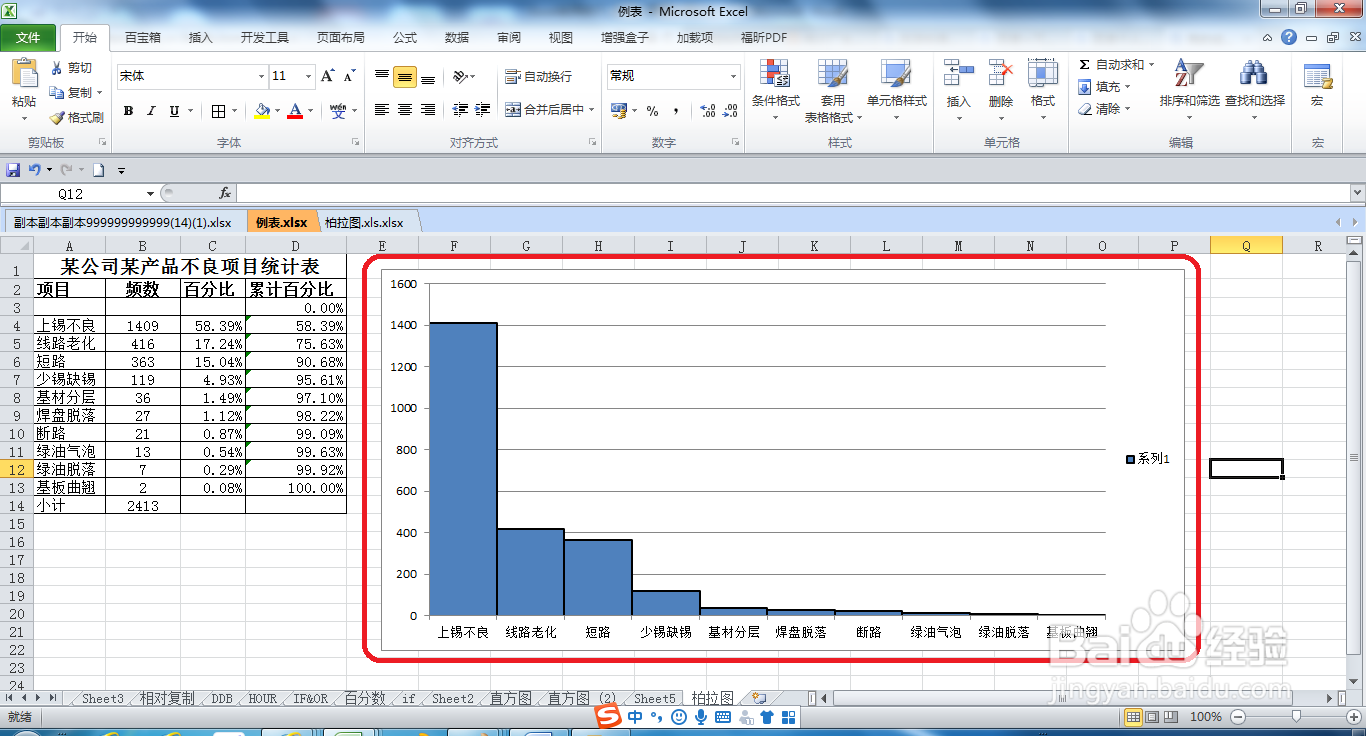The width and height of the screenshot is (1366, 736).
Task: Open the cell Format (格式) menu
Action: tap(1043, 89)
